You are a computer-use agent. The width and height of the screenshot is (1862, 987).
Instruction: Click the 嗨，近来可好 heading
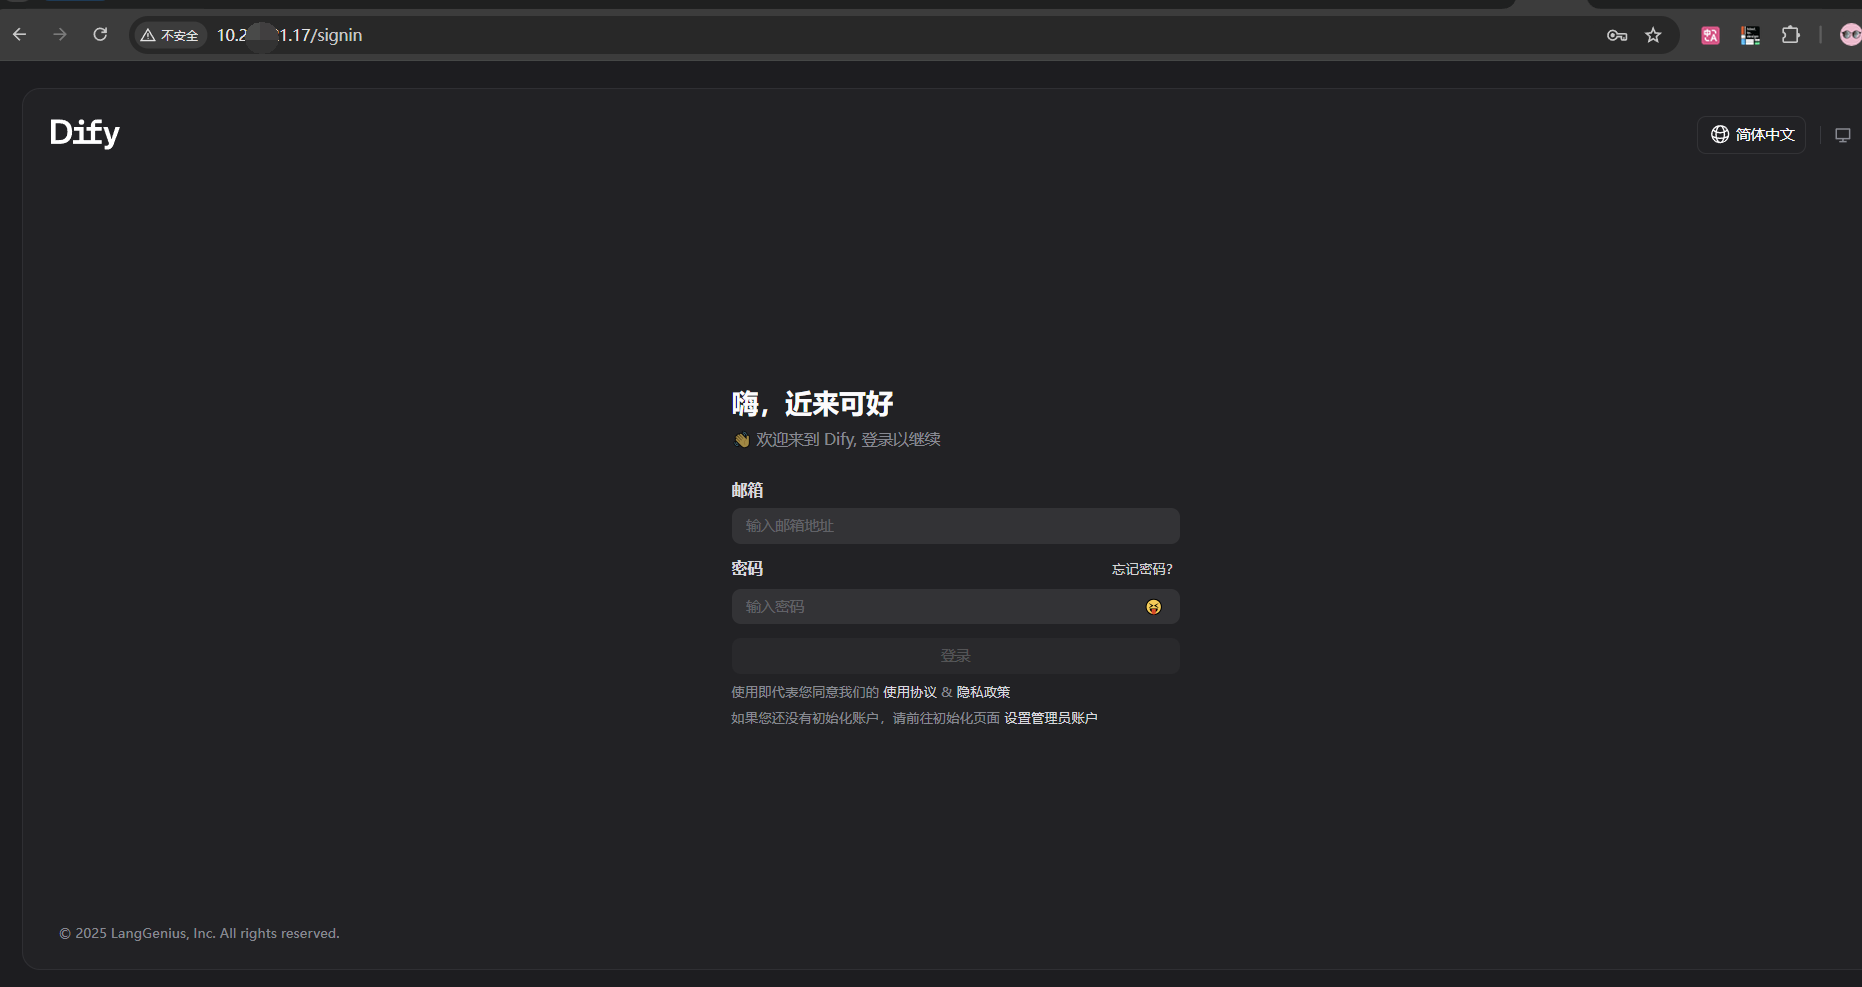click(812, 404)
